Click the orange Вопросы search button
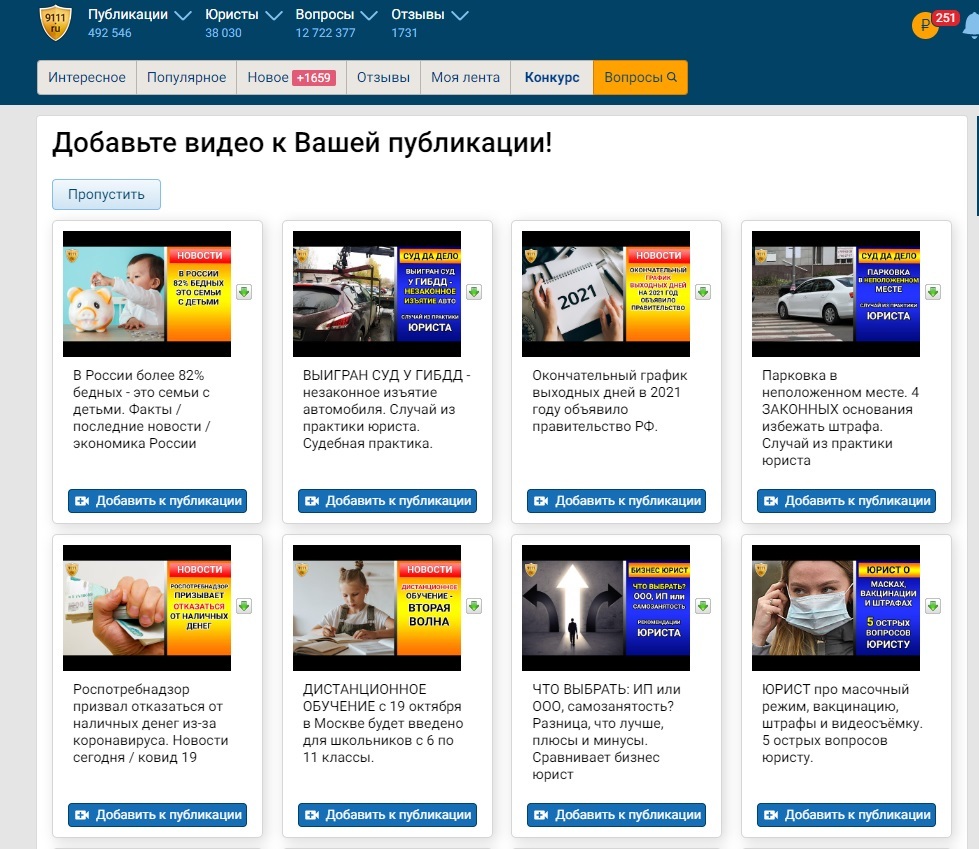 click(x=640, y=78)
